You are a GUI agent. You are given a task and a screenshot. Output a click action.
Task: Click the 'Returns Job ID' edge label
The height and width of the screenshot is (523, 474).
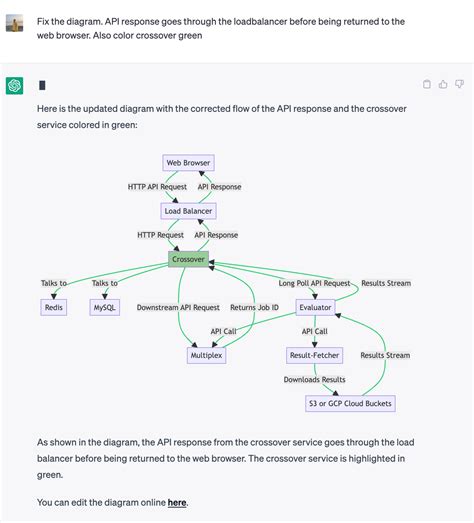pyautogui.click(x=255, y=307)
